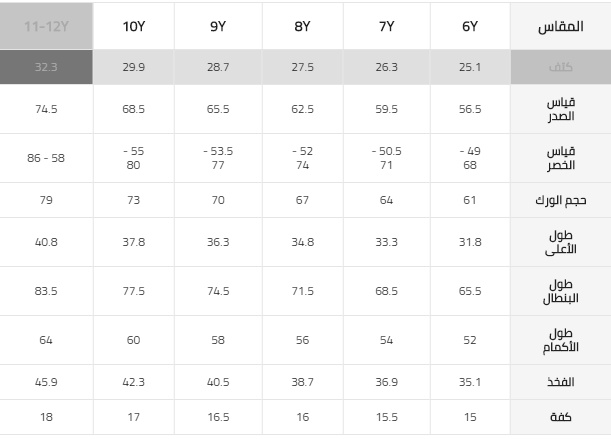Viewport: 611px width, 439px height.
Task: Select the 10Y size column header
Action: coord(134,26)
